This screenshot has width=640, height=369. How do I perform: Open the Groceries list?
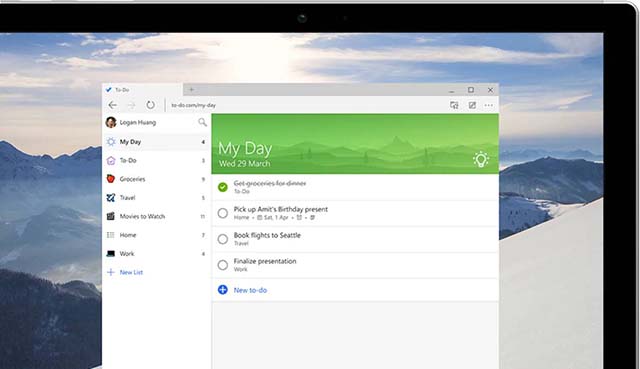coord(156,179)
